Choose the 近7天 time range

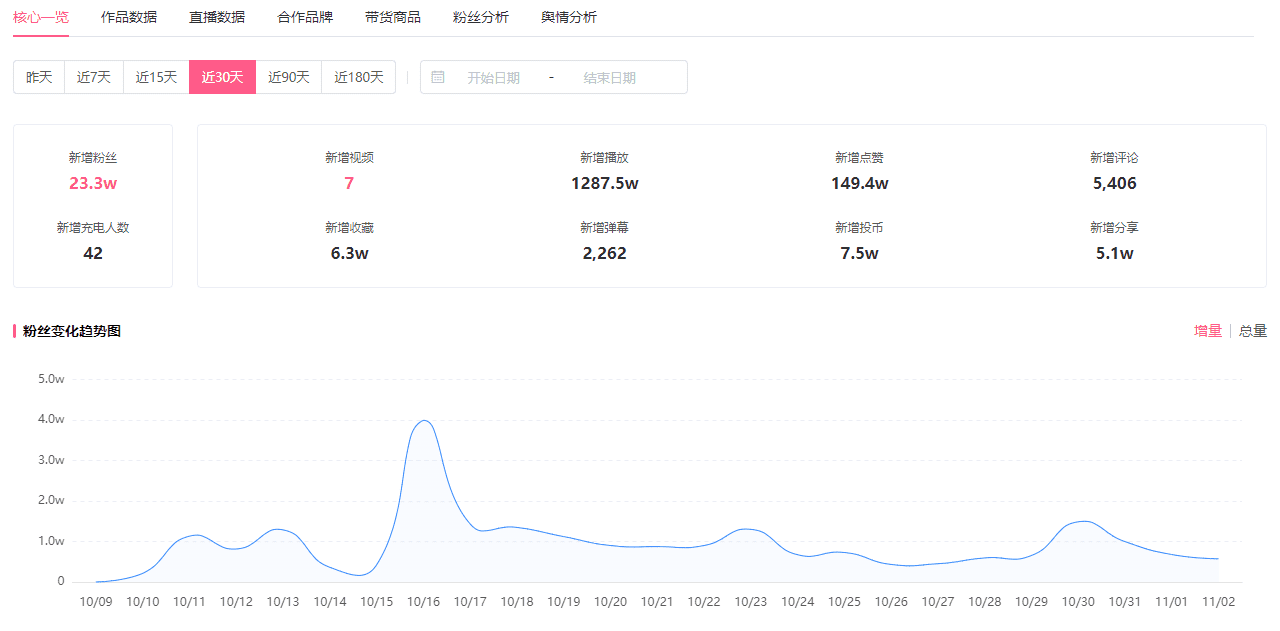(94, 77)
